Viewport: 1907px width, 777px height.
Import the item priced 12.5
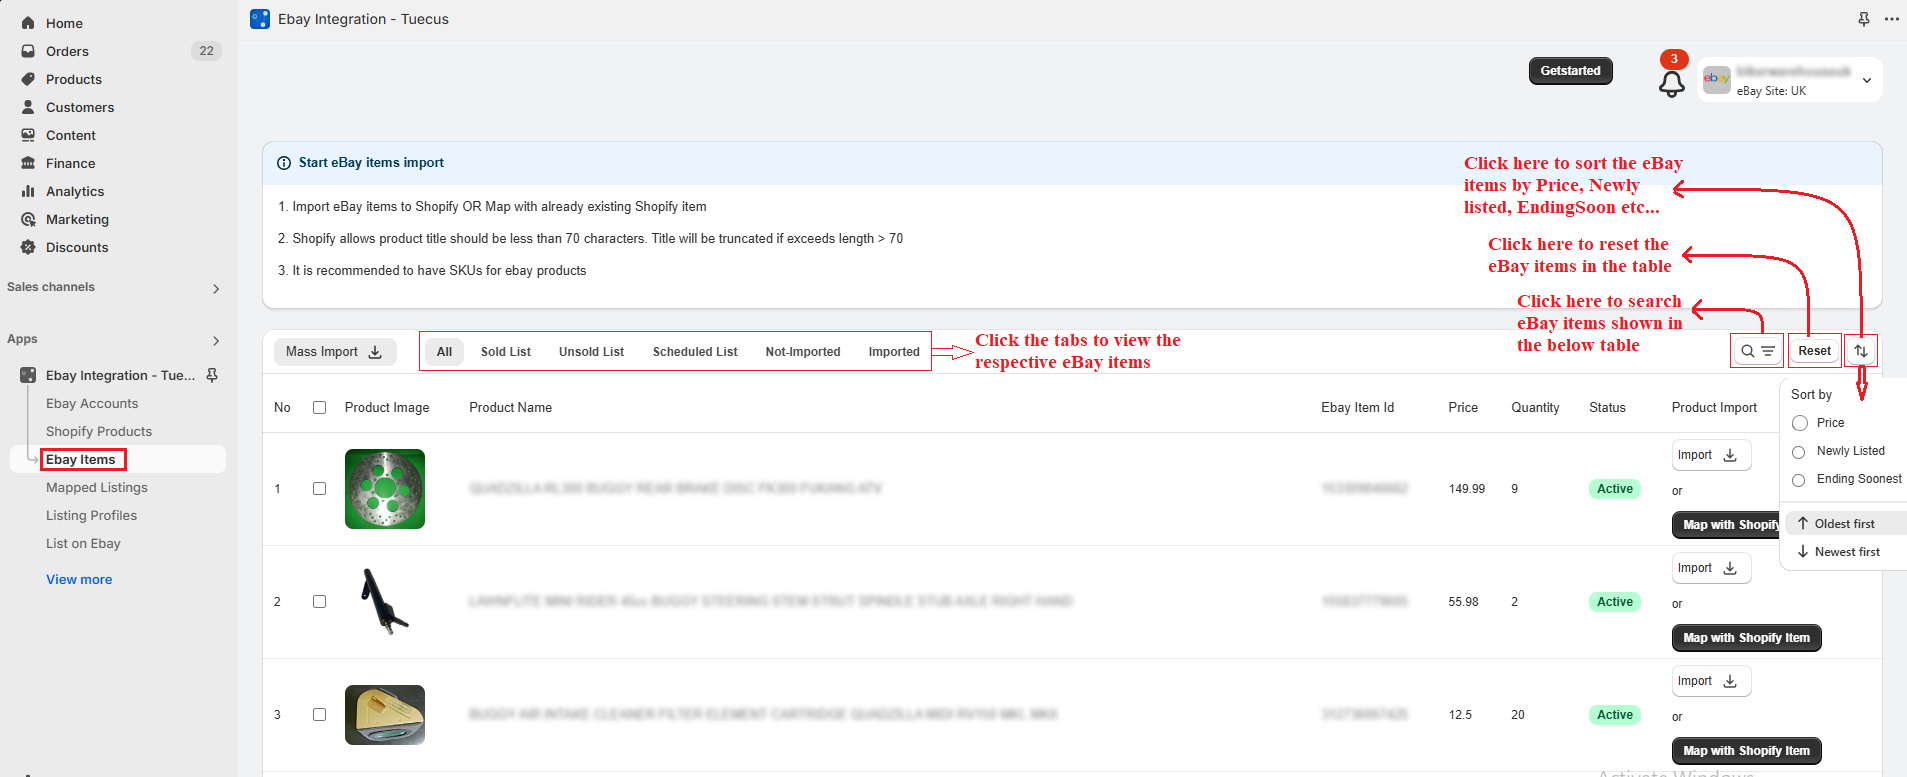pos(1711,681)
